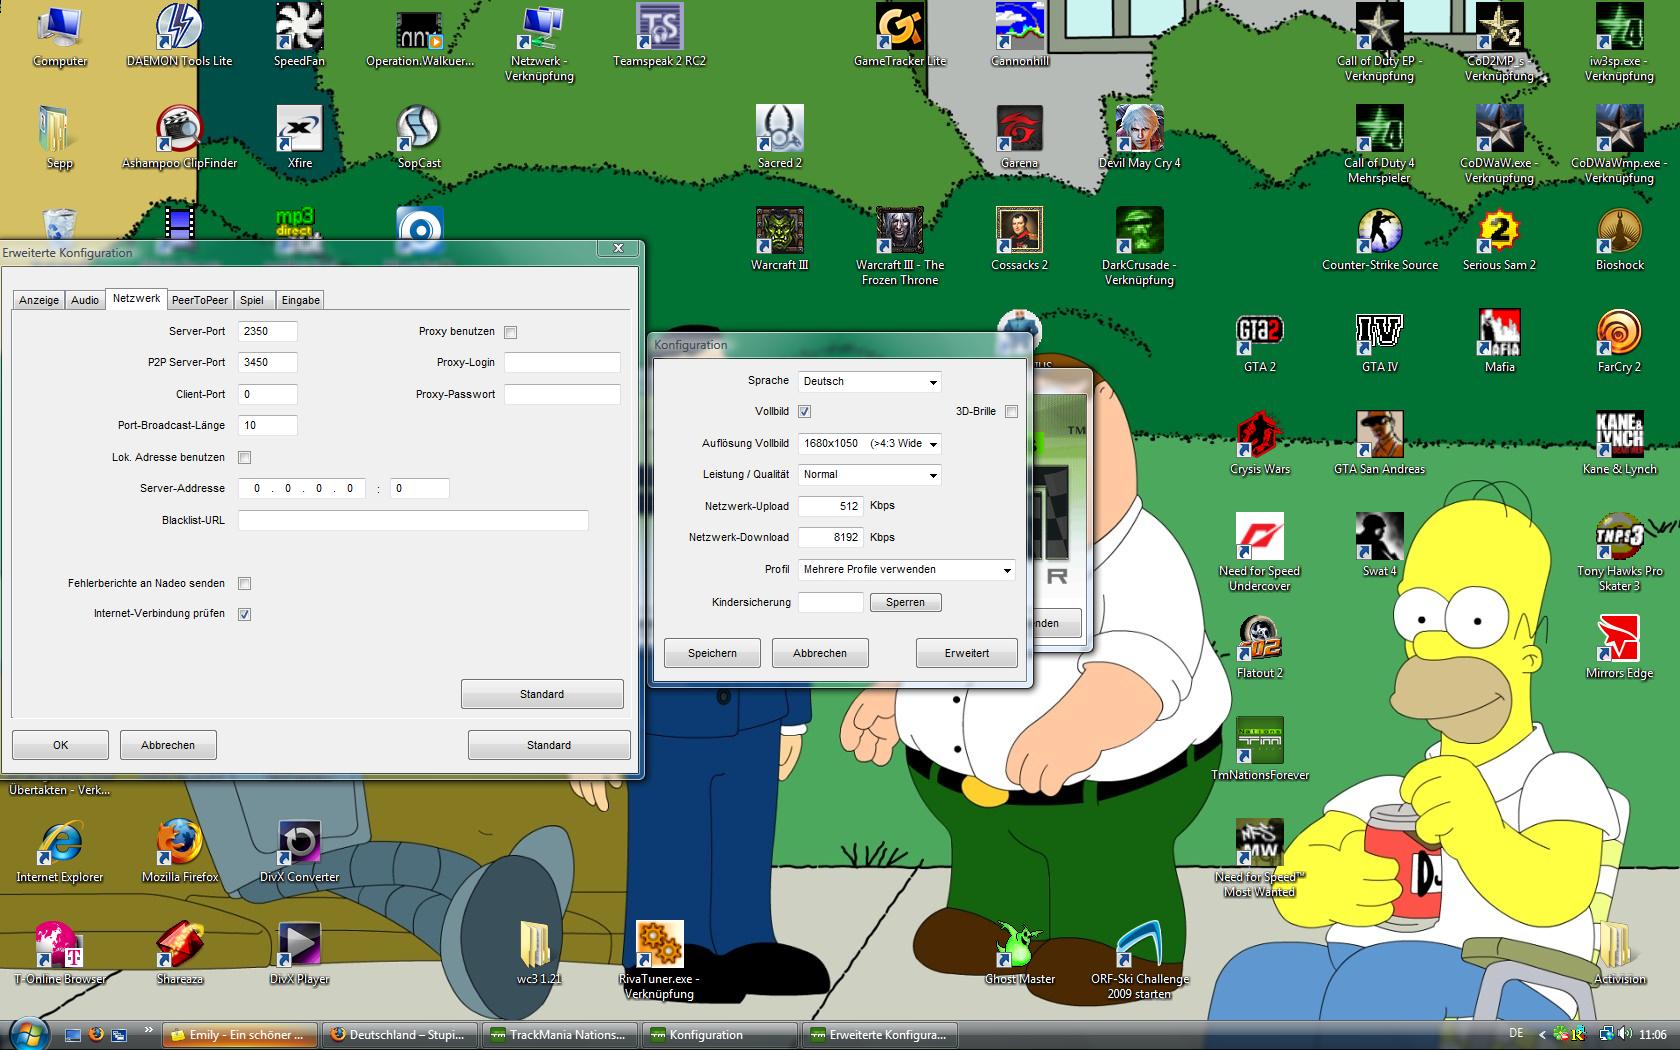Click Netzwerk-Upload value field

pos(830,506)
